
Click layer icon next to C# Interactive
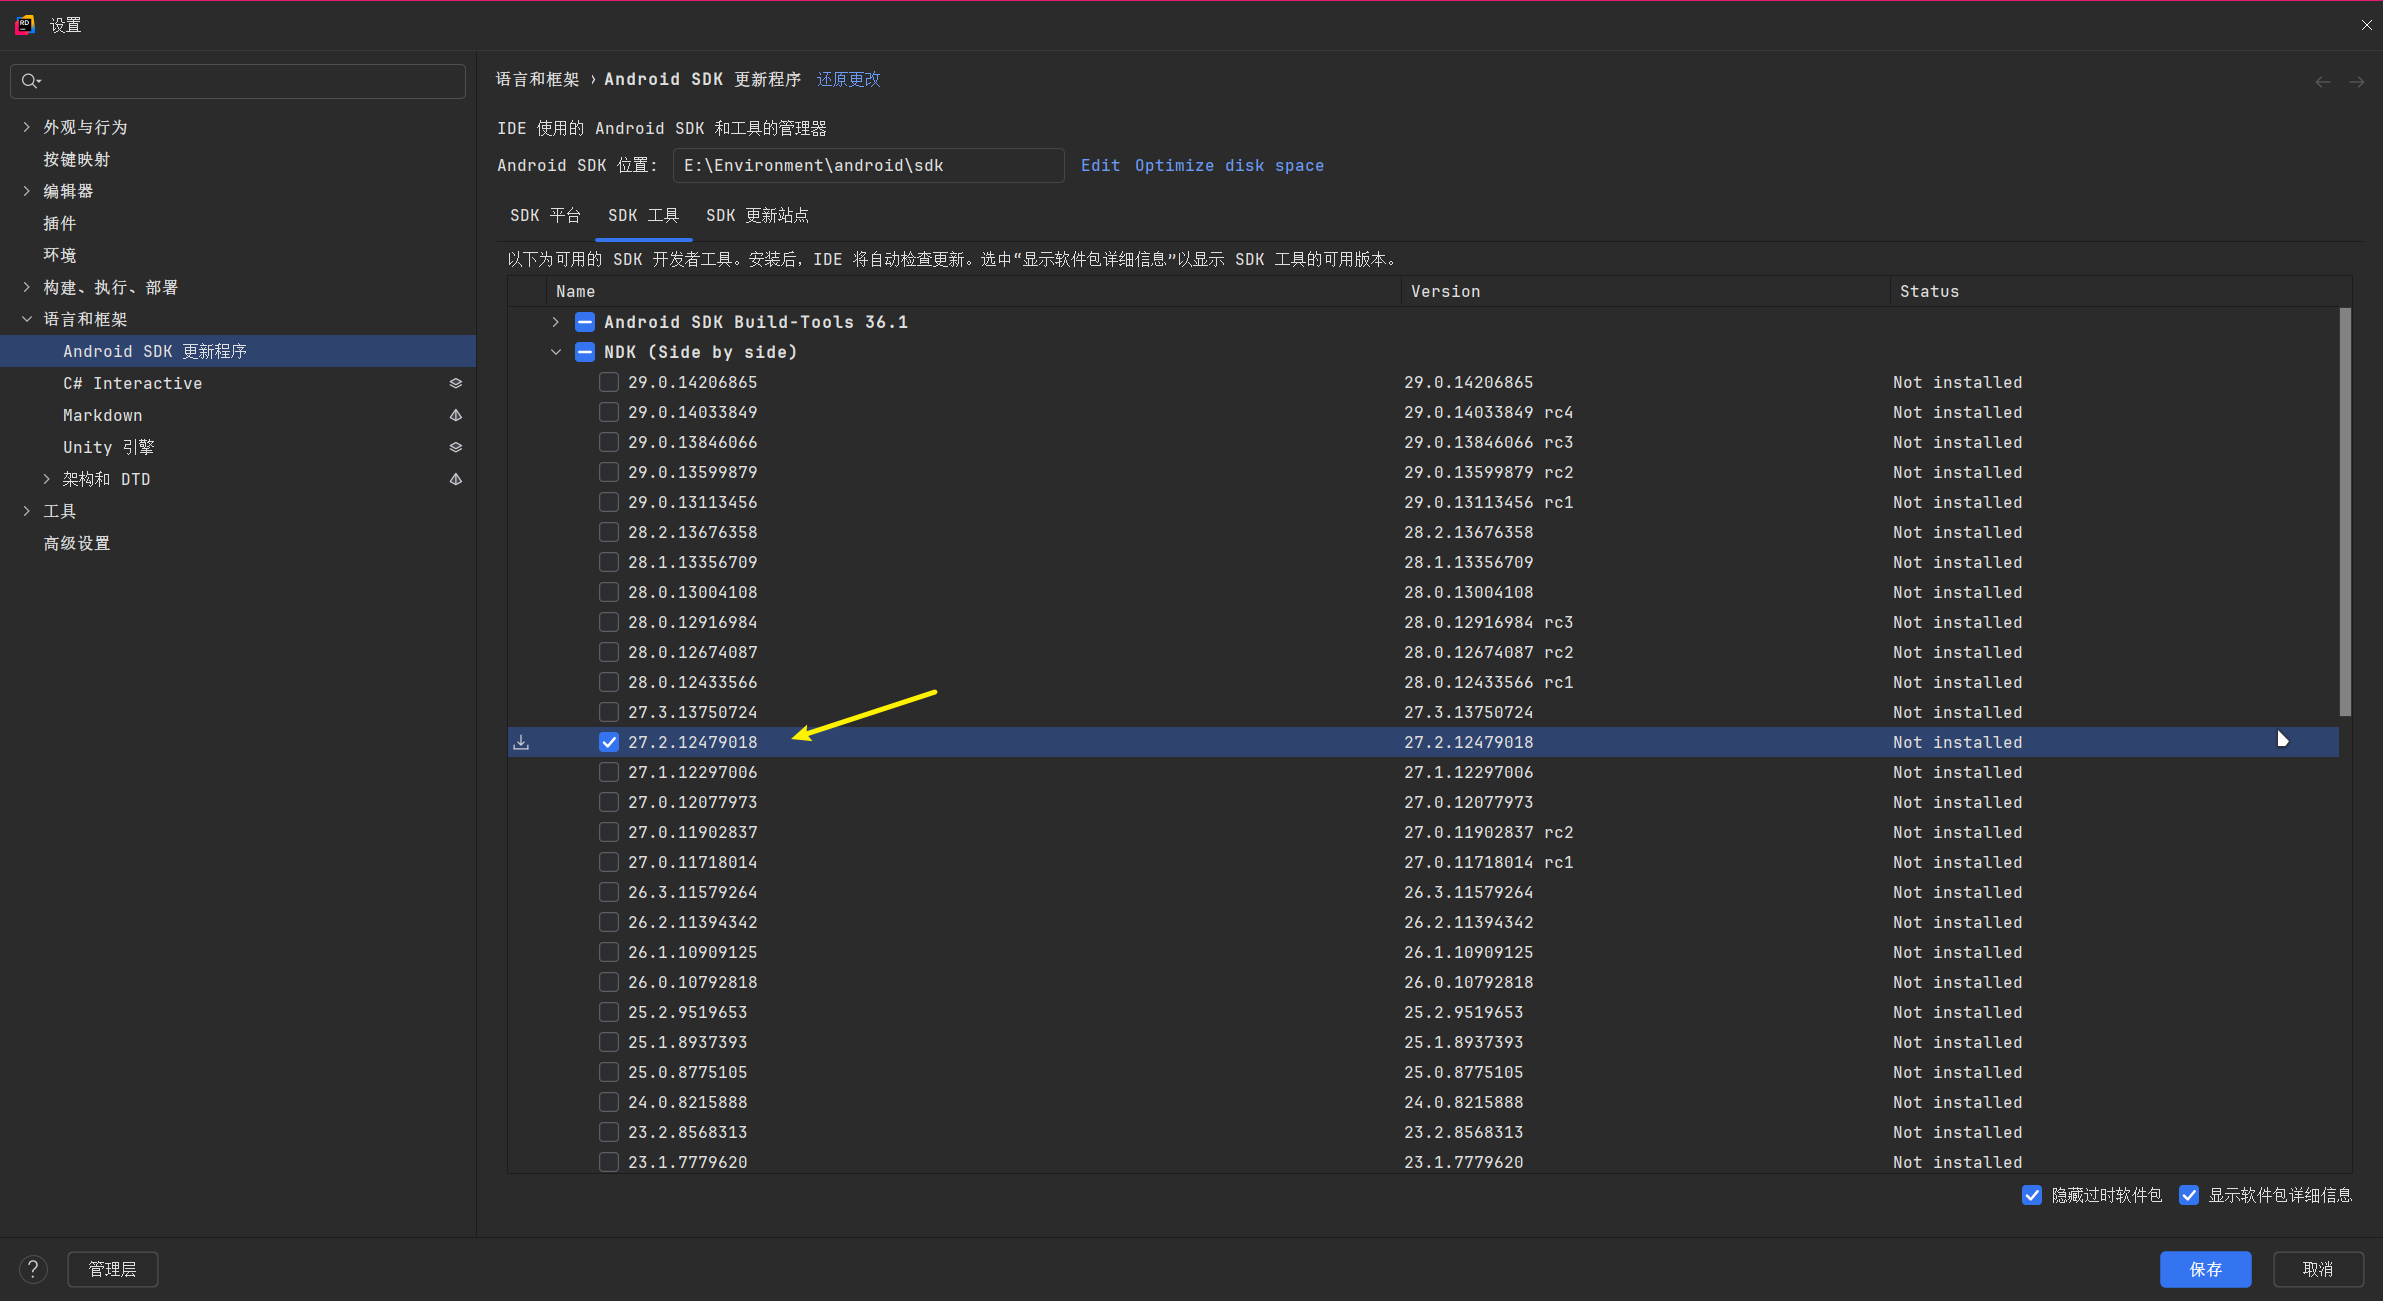(x=455, y=383)
